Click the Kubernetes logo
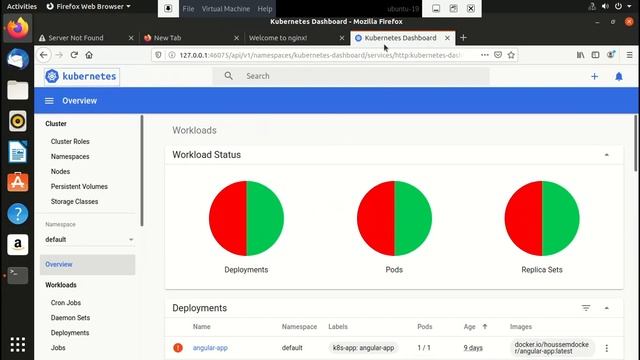Image resolution: width=640 pixels, height=360 pixels. 82,76
